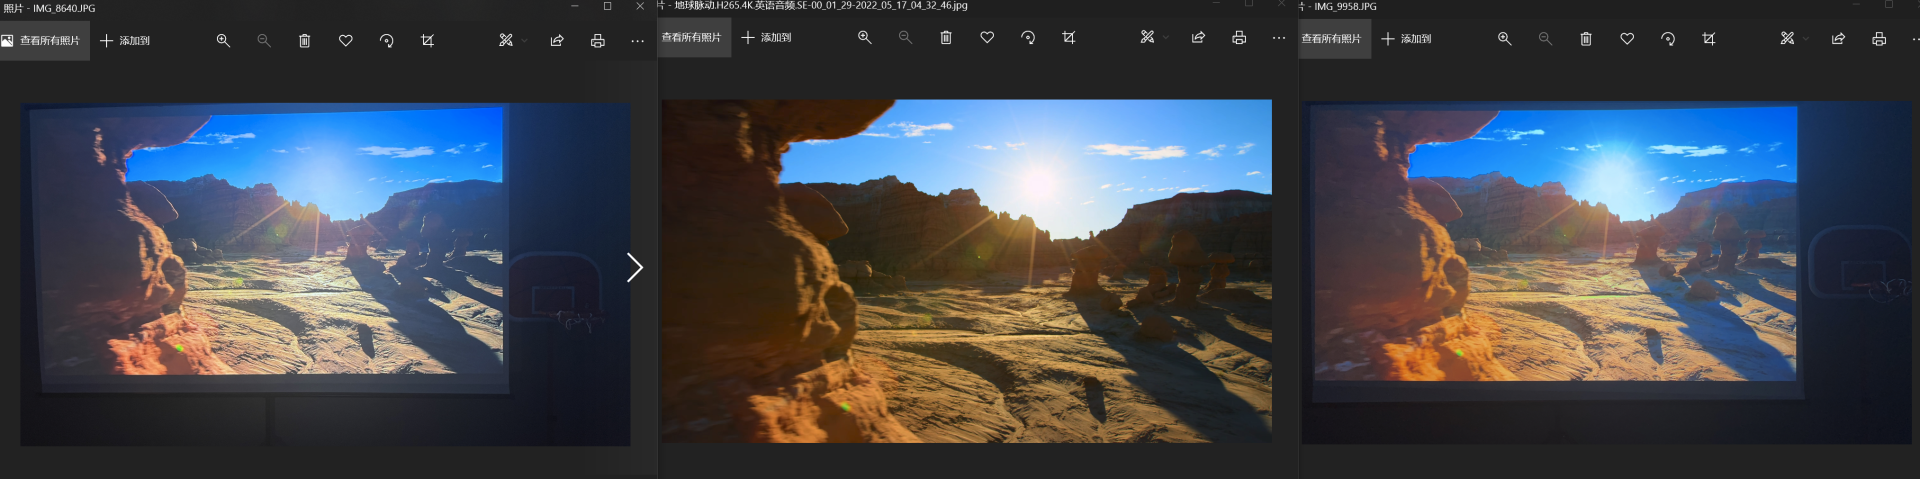Crop the middle window's photo
This screenshot has height=479, width=1920.
(1068, 38)
